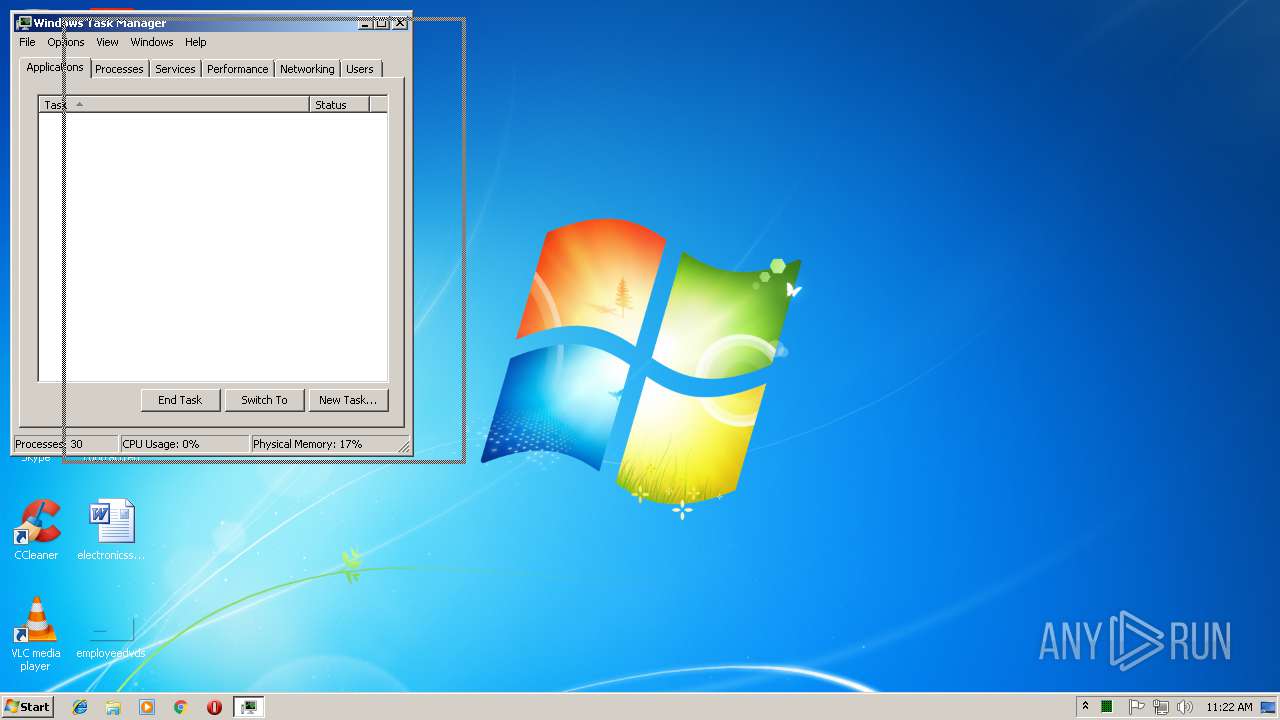
Task: Open Windows Explorer folder in taskbar
Action: [x=113, y=707]
